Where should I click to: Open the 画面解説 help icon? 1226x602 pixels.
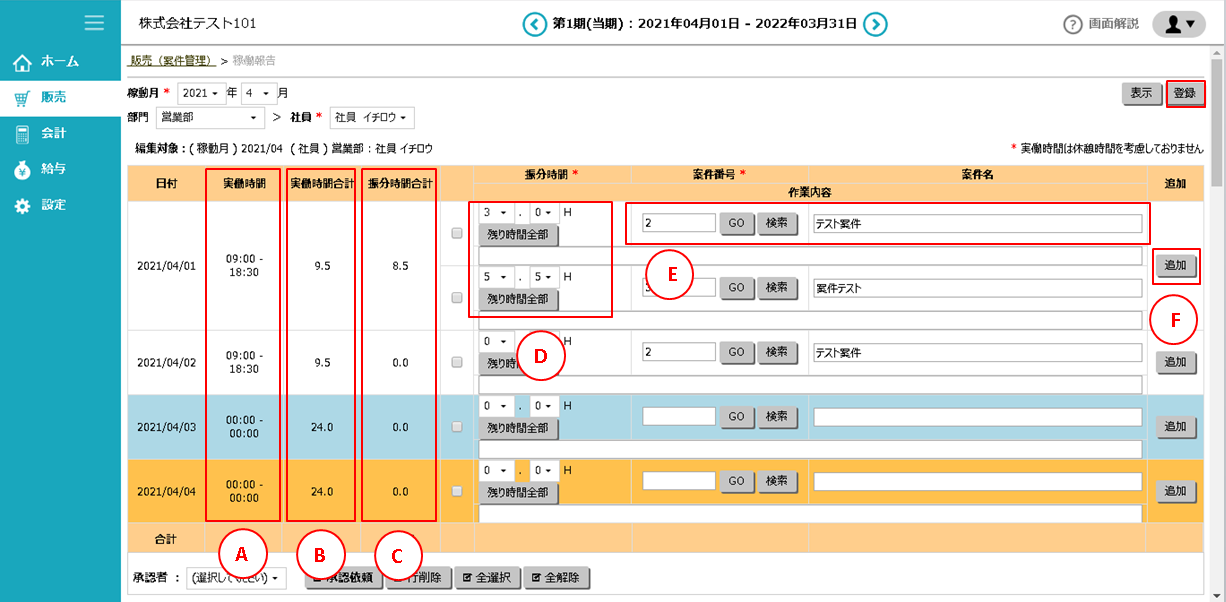click(1073, 24)
